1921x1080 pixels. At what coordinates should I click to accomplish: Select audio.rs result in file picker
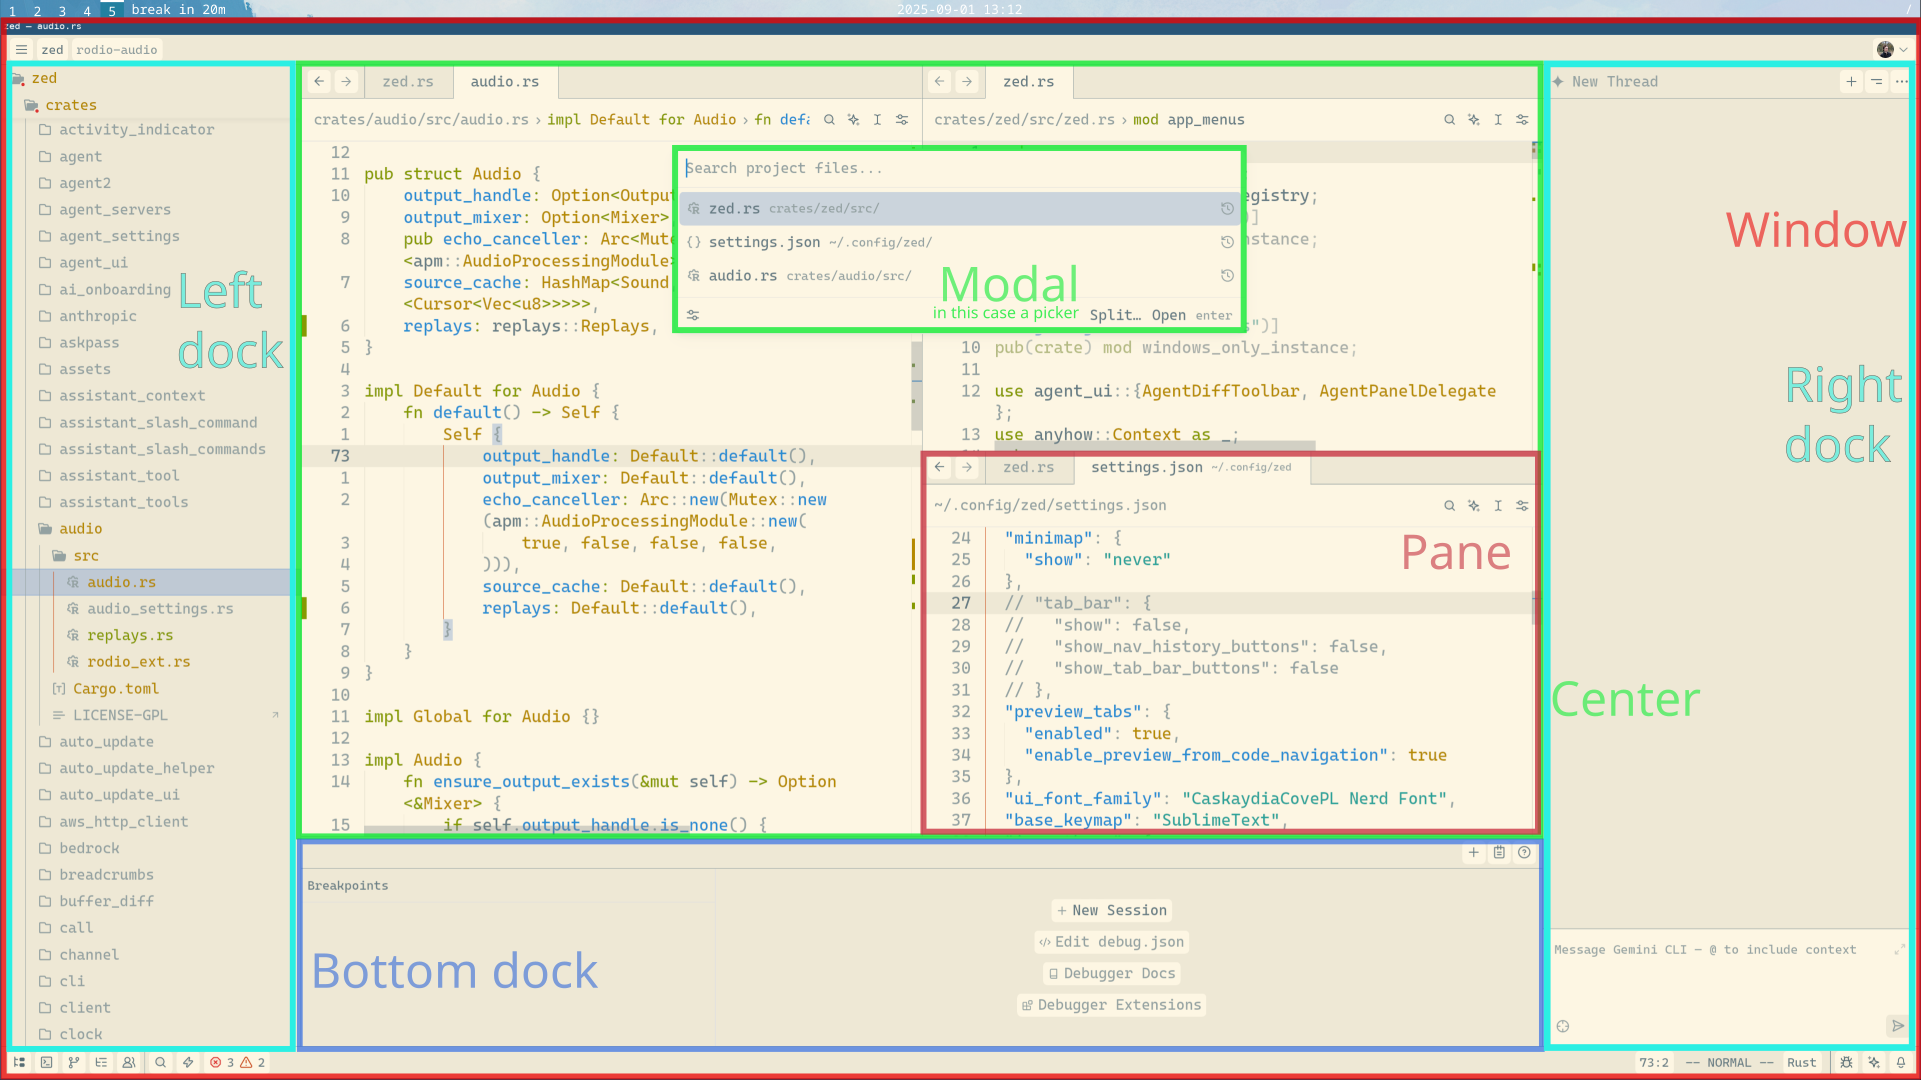coord(959,276)
